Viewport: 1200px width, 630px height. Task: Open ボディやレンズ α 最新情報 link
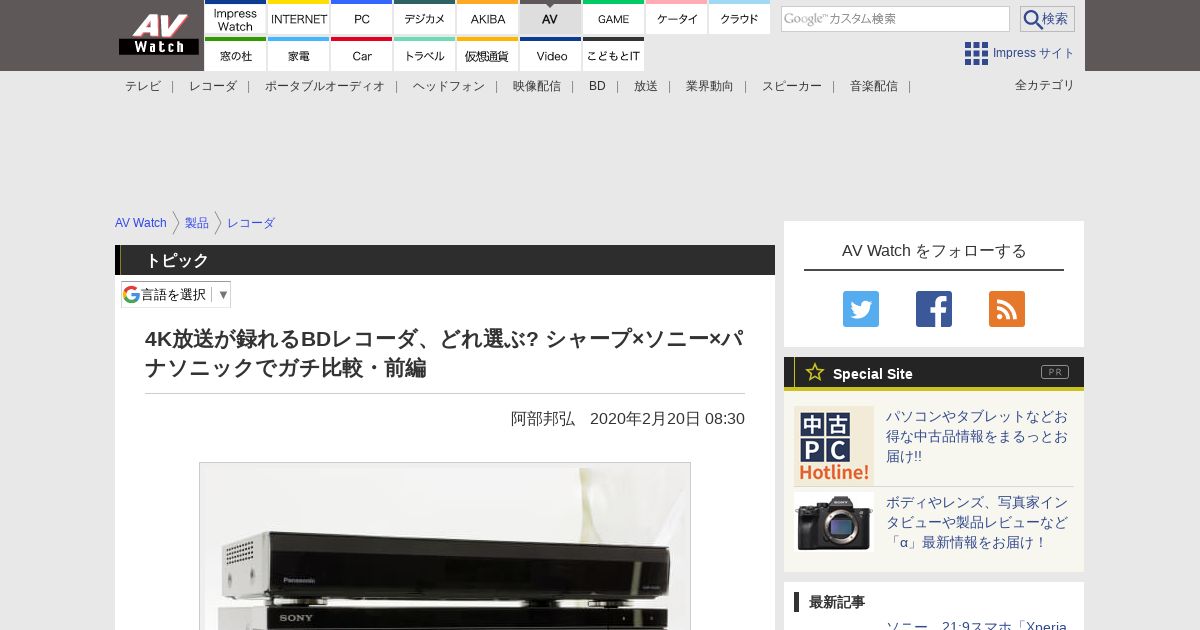(x=977, y=522)
